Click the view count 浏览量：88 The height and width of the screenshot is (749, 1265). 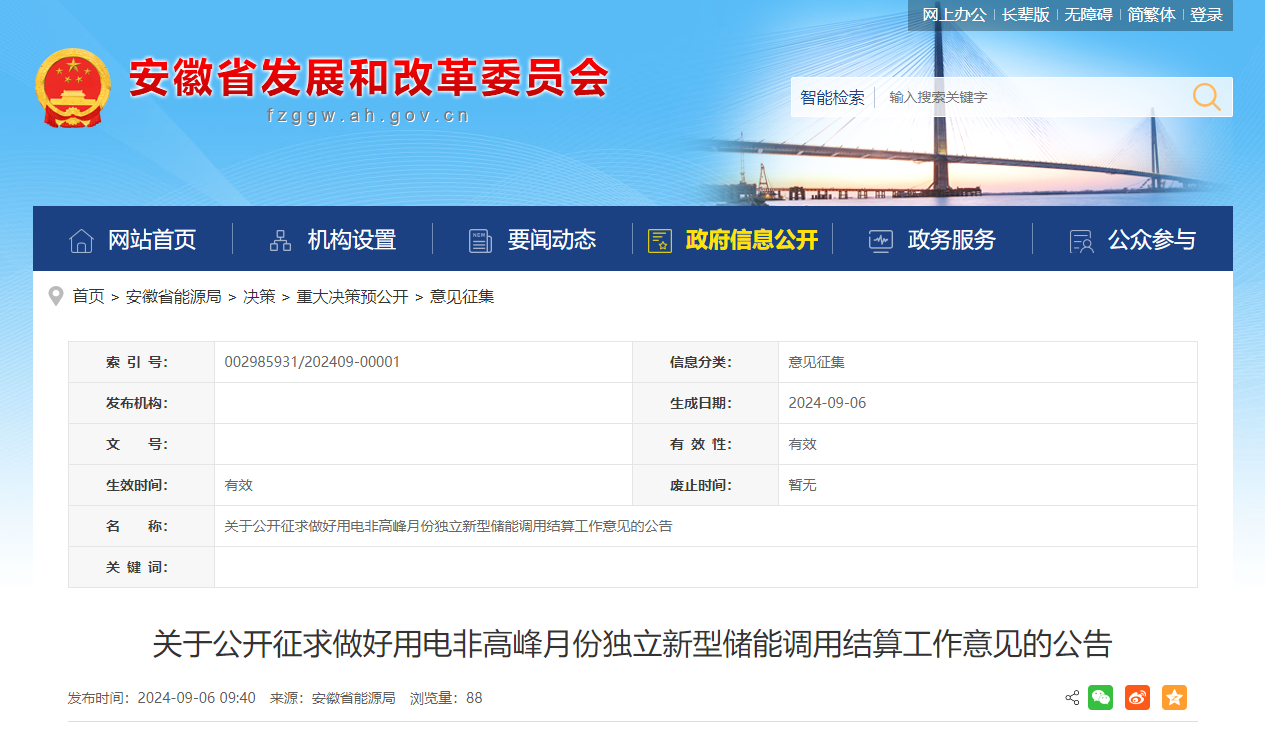[x=446, y=698]
